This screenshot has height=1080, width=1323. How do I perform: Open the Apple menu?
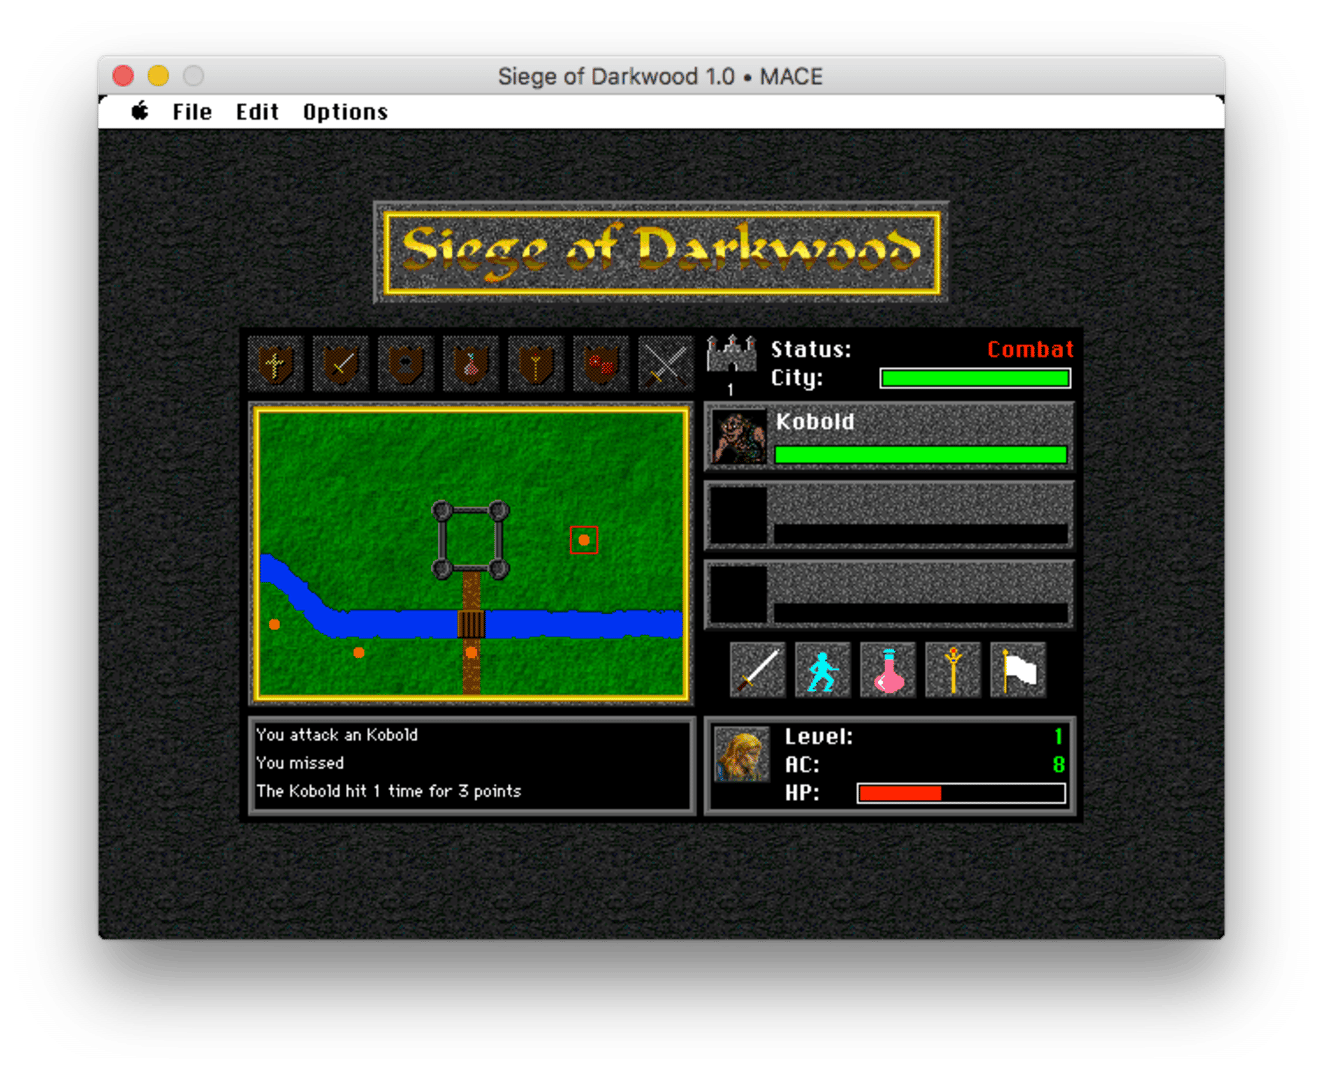click(140, 111)
